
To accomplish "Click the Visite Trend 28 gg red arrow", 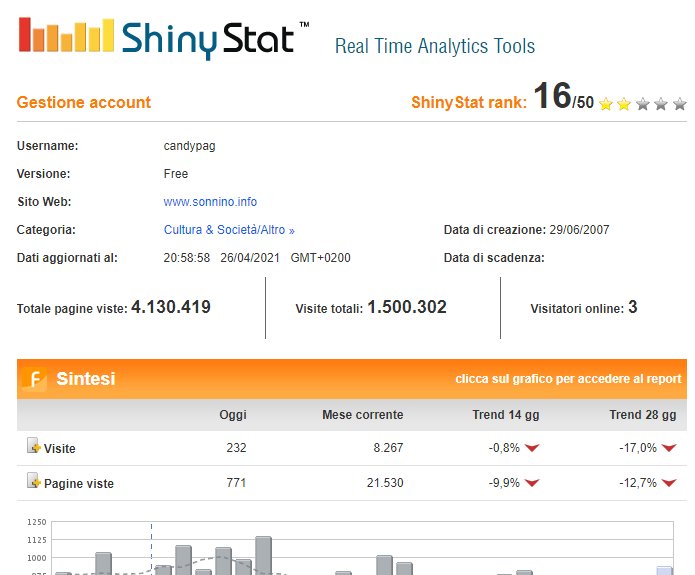I will (669, 448).
